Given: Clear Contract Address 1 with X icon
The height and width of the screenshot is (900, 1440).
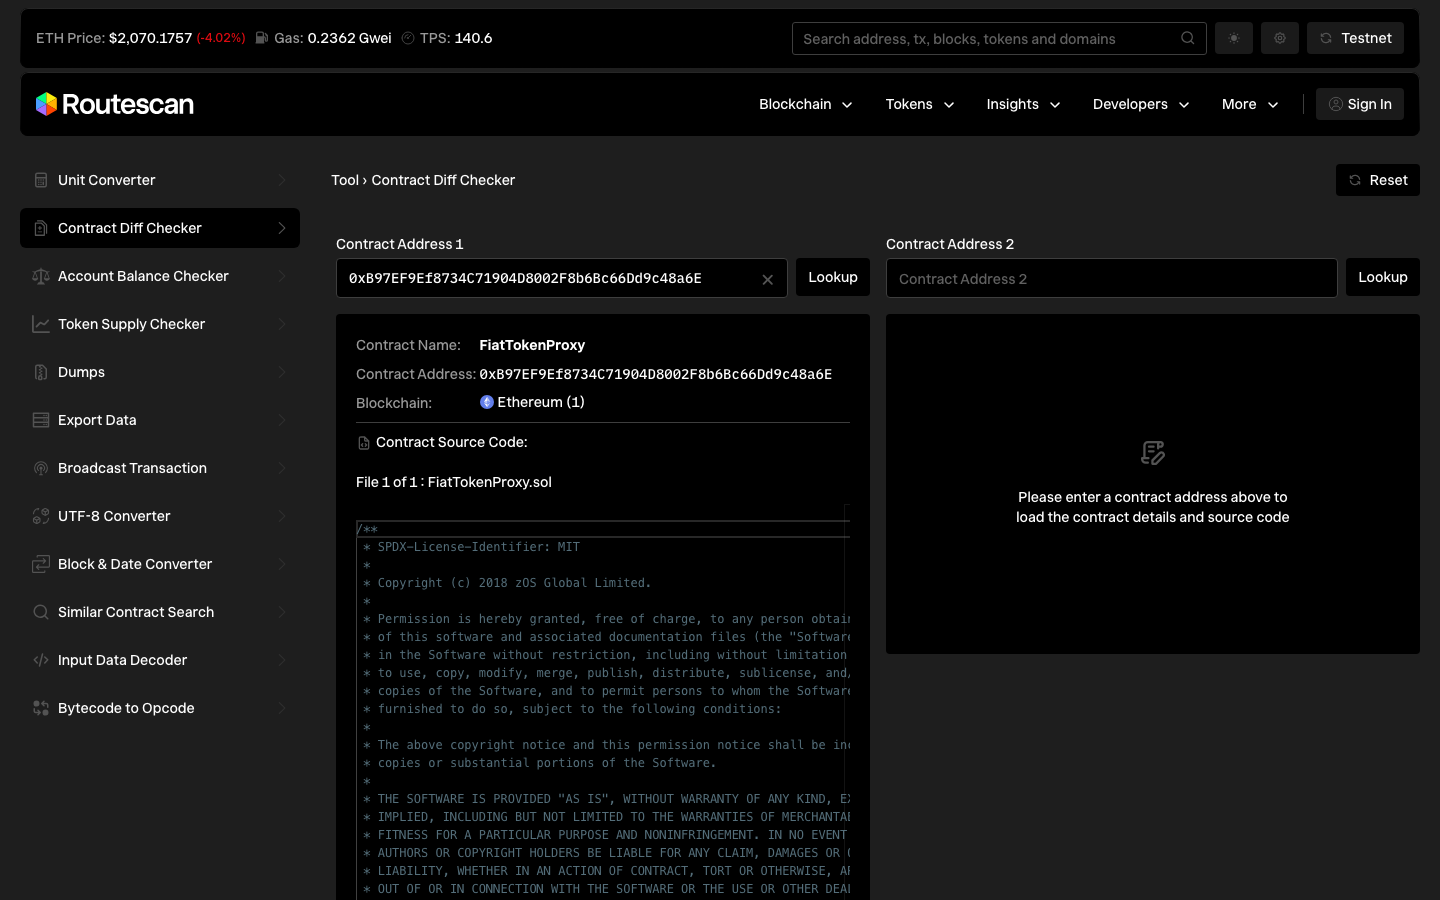Looking at the screenshot, I should 767,279.
